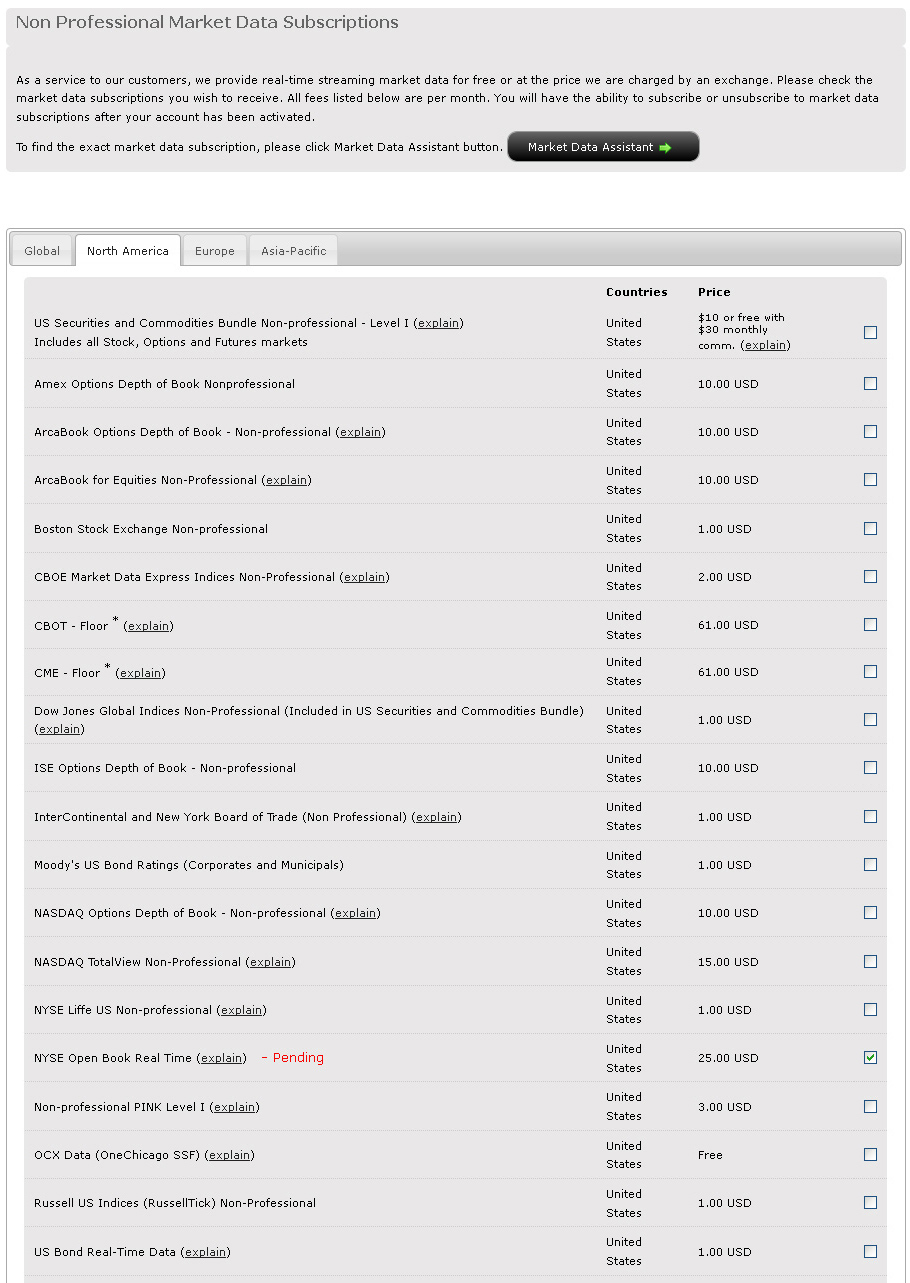Viewport: 910px width, 1283px height.
Task: Tick the ArcaBook Options Depth of Book checkbox
Action: (x=870, y=432)
